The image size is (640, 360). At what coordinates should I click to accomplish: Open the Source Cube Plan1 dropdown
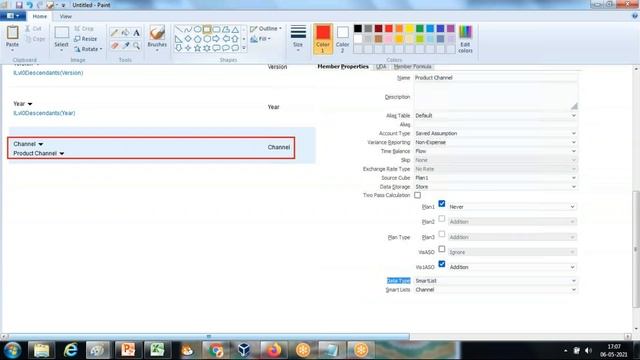(496, 178)
